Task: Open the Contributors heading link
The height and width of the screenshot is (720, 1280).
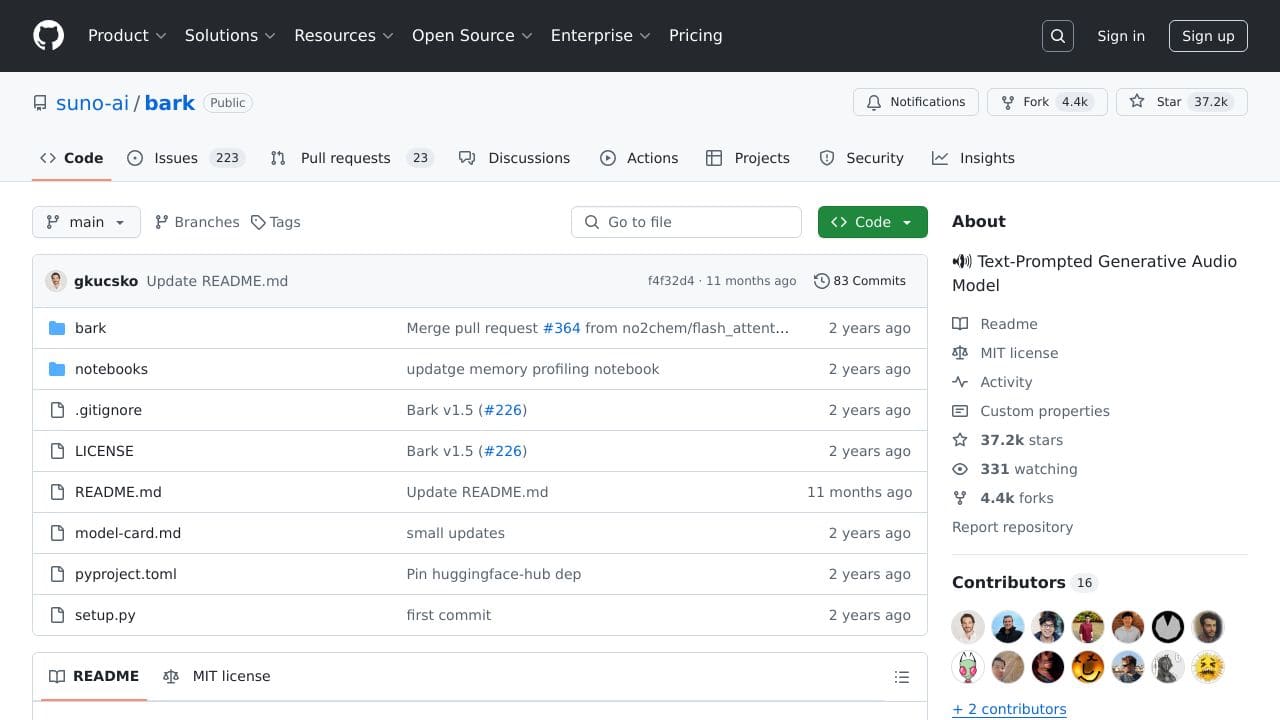Action: pyautogui.click(x=1024, y=582)
